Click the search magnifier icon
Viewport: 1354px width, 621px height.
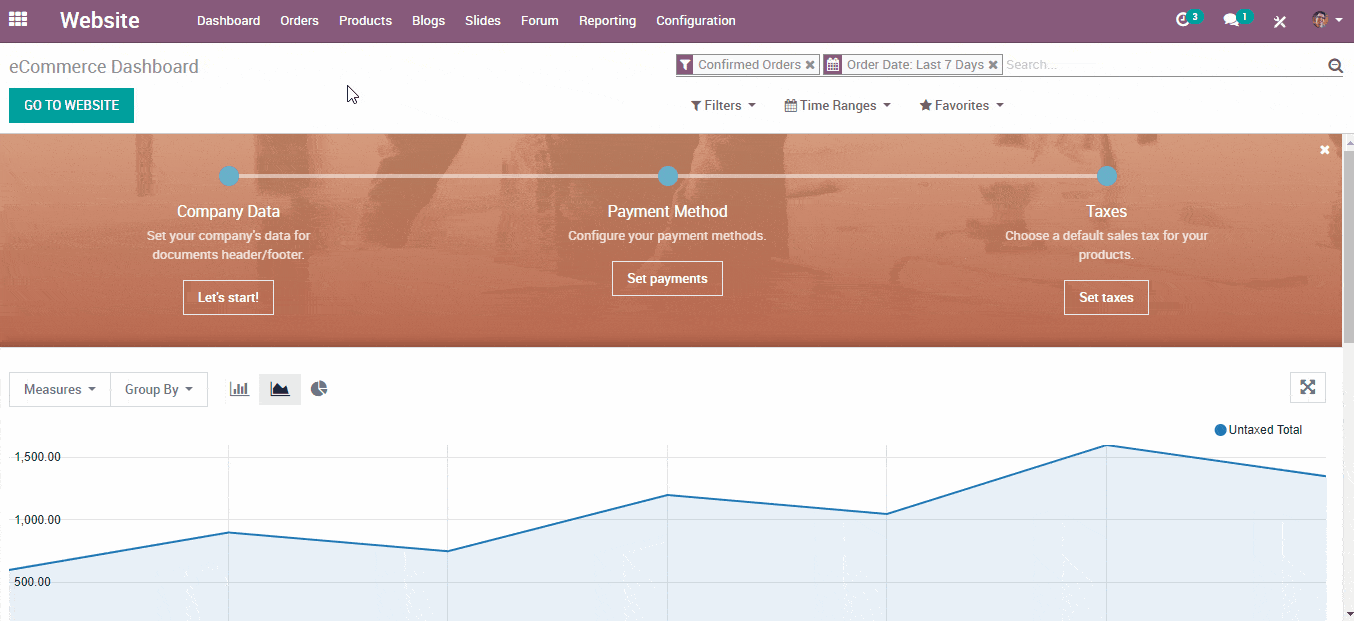pos(1335,66)
